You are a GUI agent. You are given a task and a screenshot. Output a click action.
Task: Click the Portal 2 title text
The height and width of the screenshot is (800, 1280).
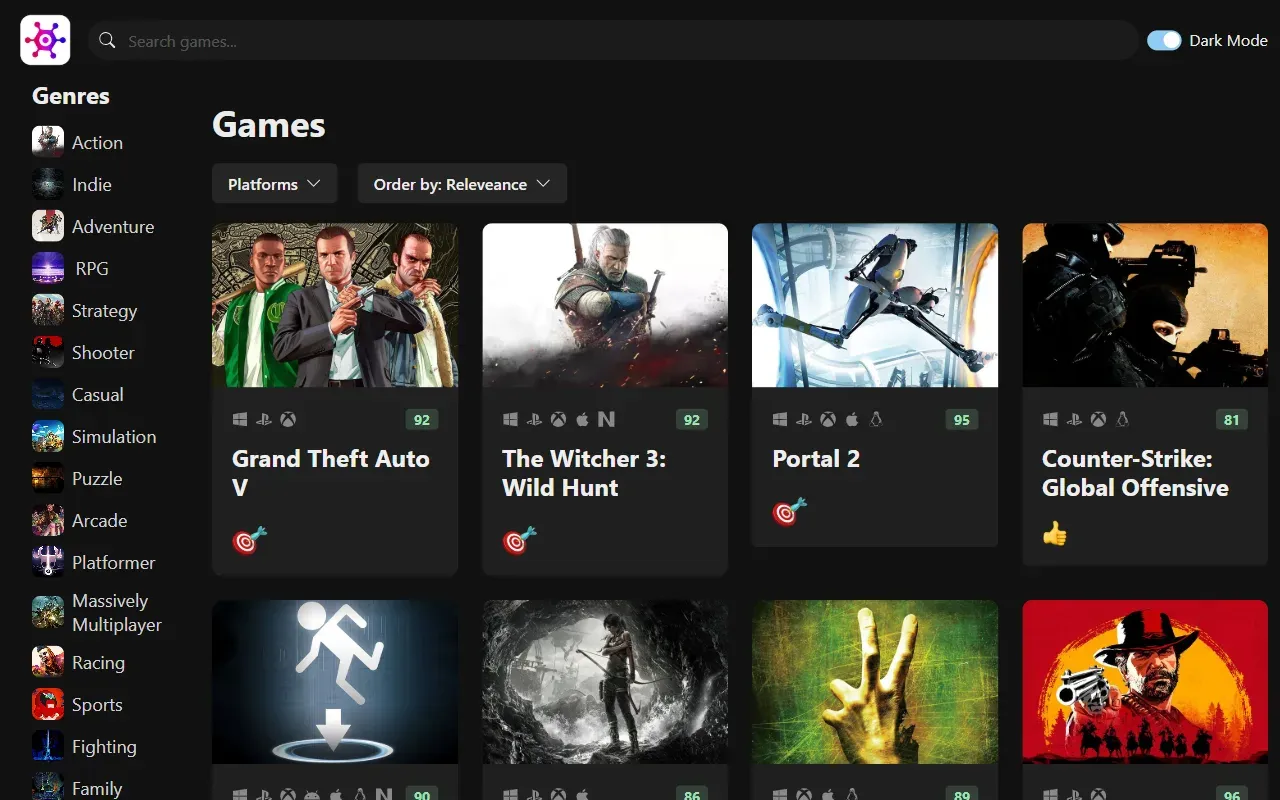816,459
